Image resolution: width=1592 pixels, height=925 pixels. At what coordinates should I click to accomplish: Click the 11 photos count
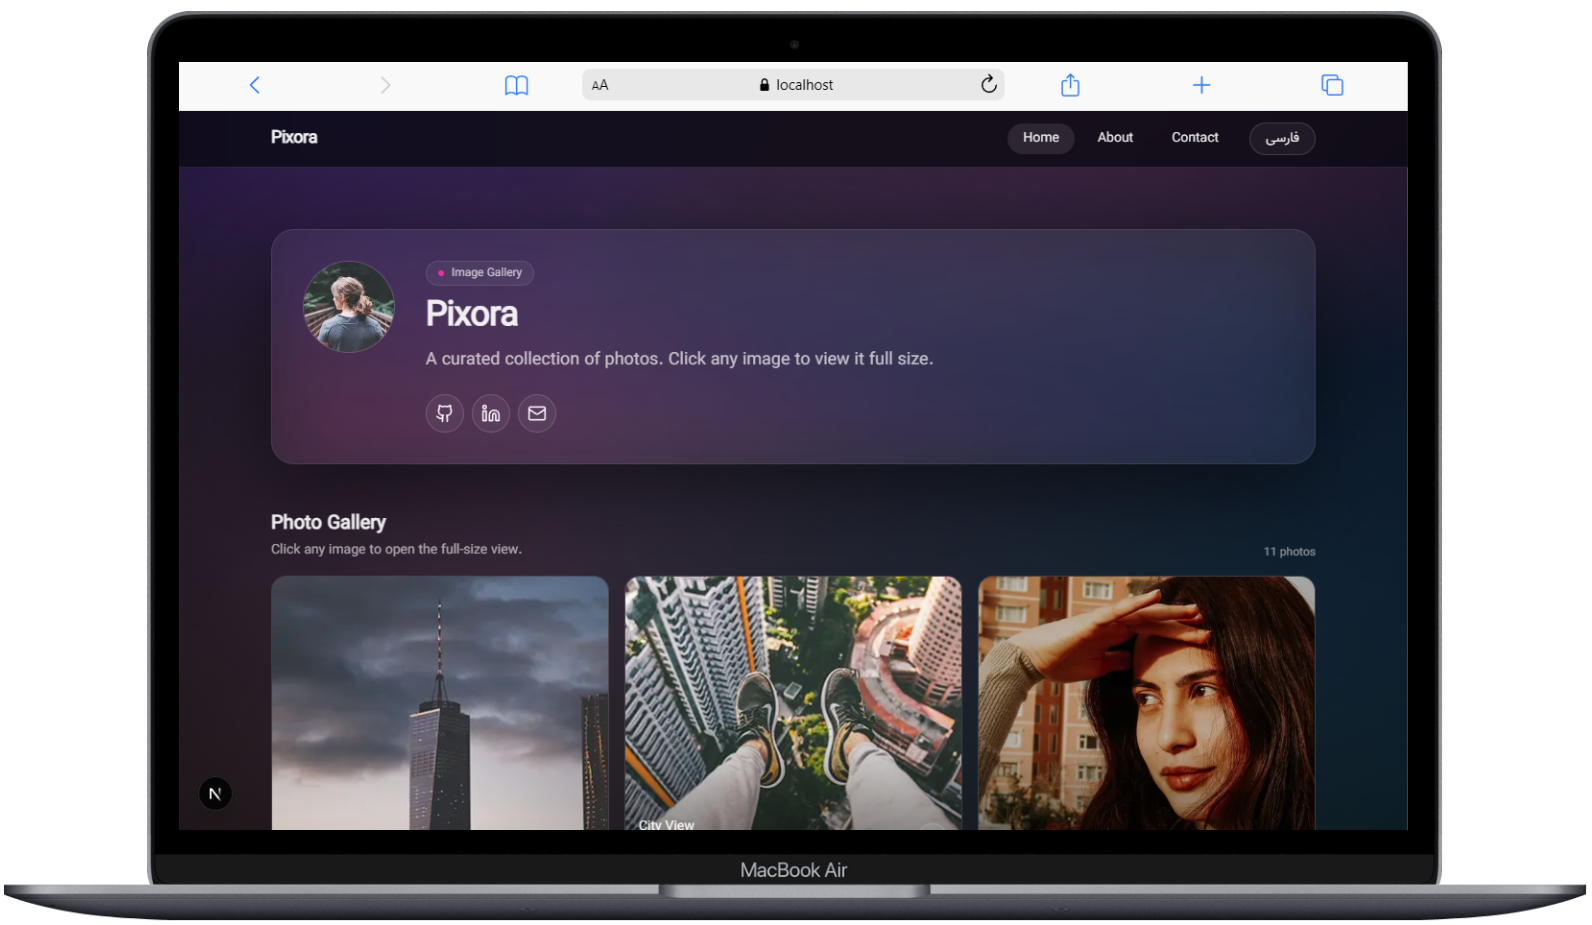(1289, 552)
